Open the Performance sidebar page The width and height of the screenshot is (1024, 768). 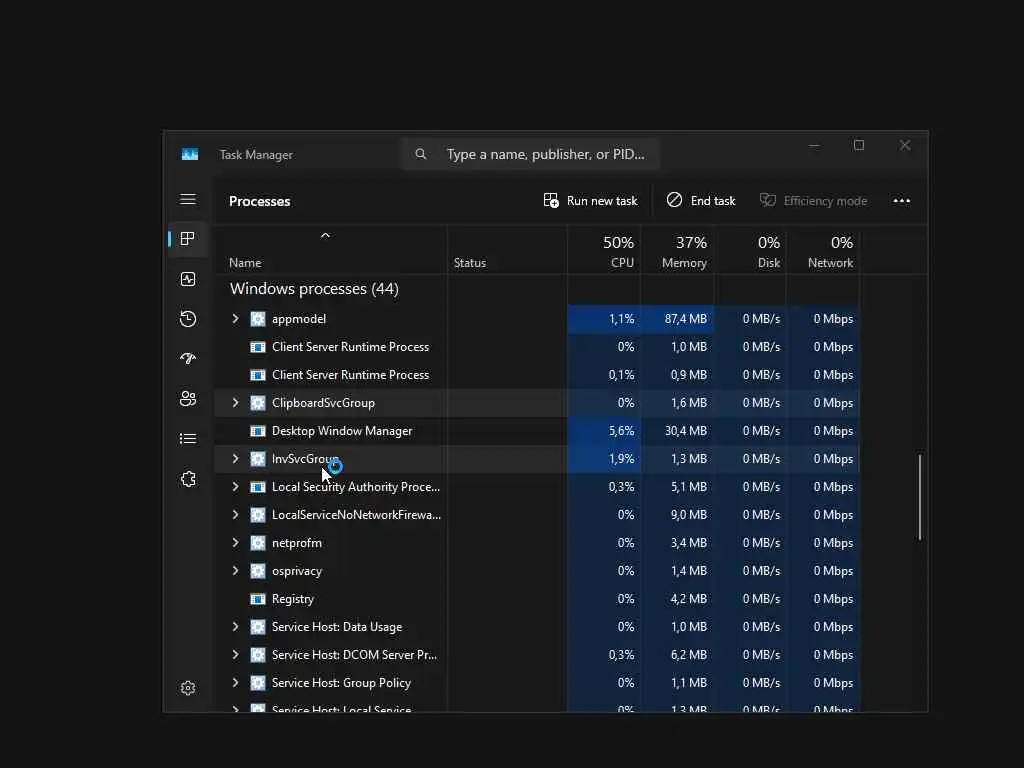point(188,280)
